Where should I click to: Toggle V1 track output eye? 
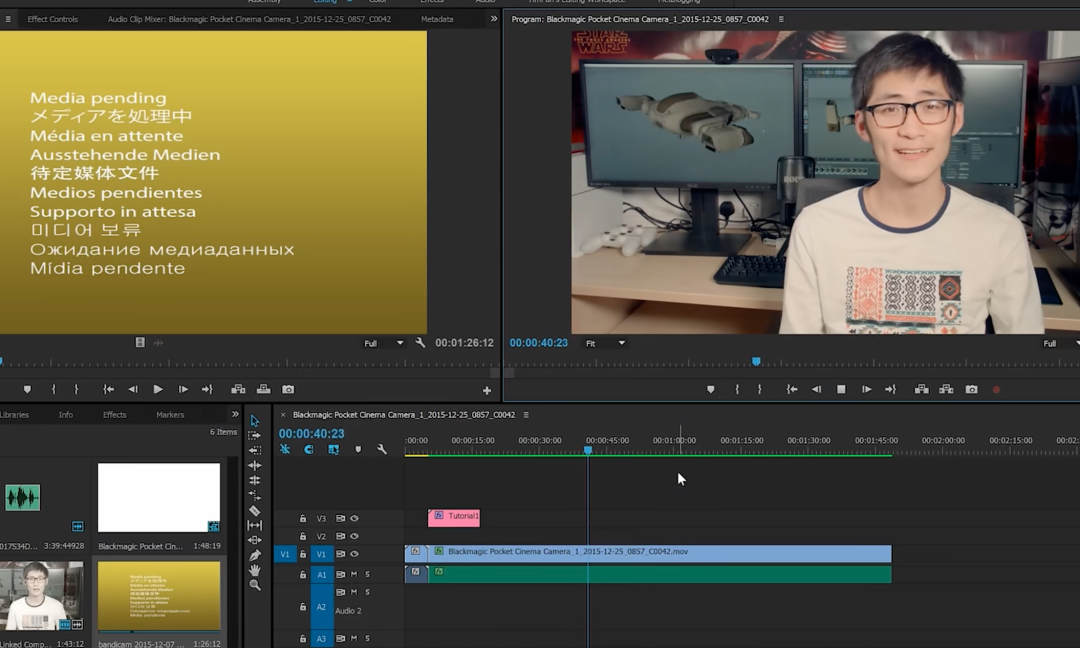coord(354,554)
